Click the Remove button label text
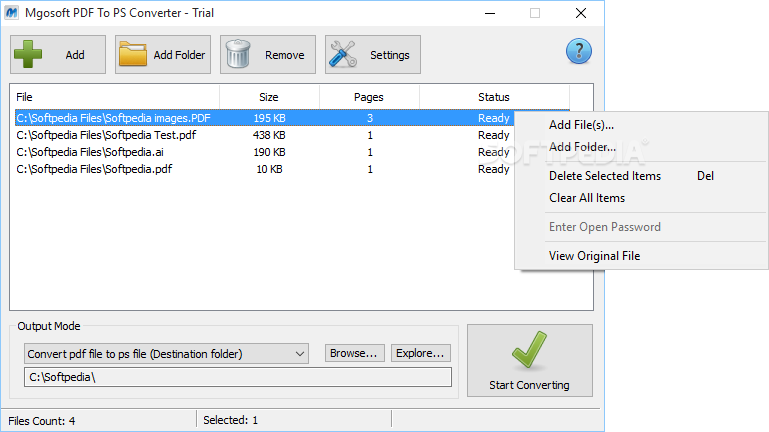 coord(285,55)
